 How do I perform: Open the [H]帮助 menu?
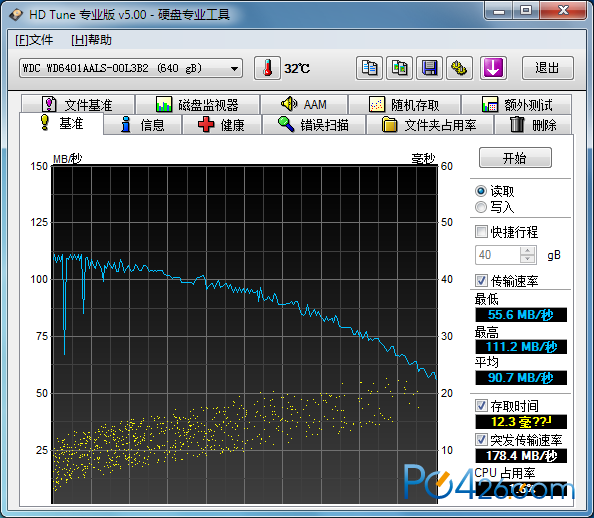click(x=91, y=40)
